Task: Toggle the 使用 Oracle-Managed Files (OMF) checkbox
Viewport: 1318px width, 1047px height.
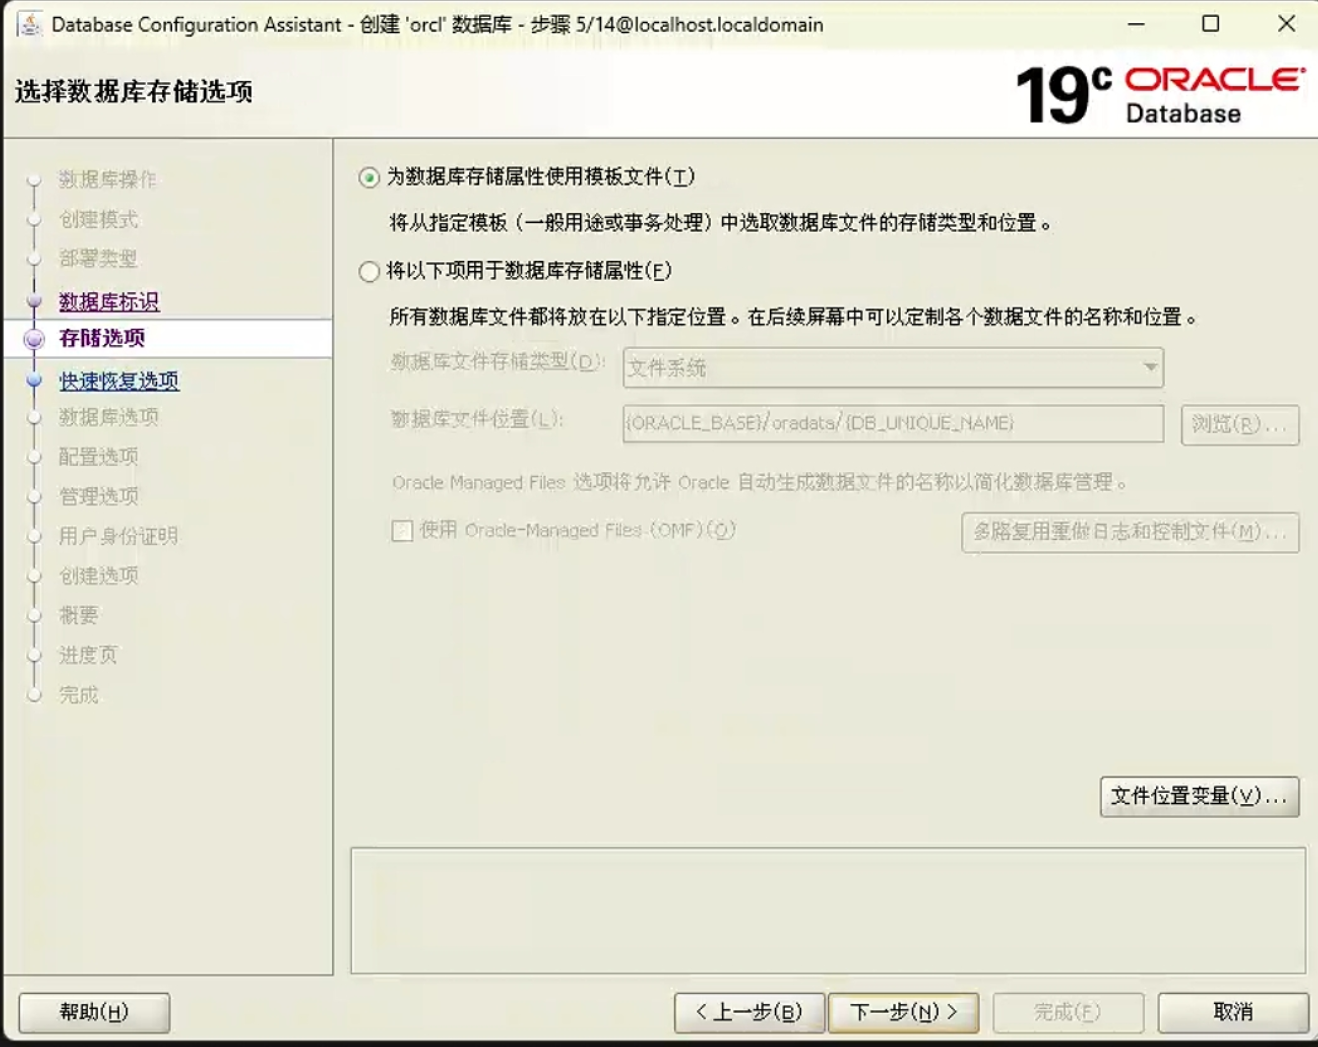Action: [402, 531]
